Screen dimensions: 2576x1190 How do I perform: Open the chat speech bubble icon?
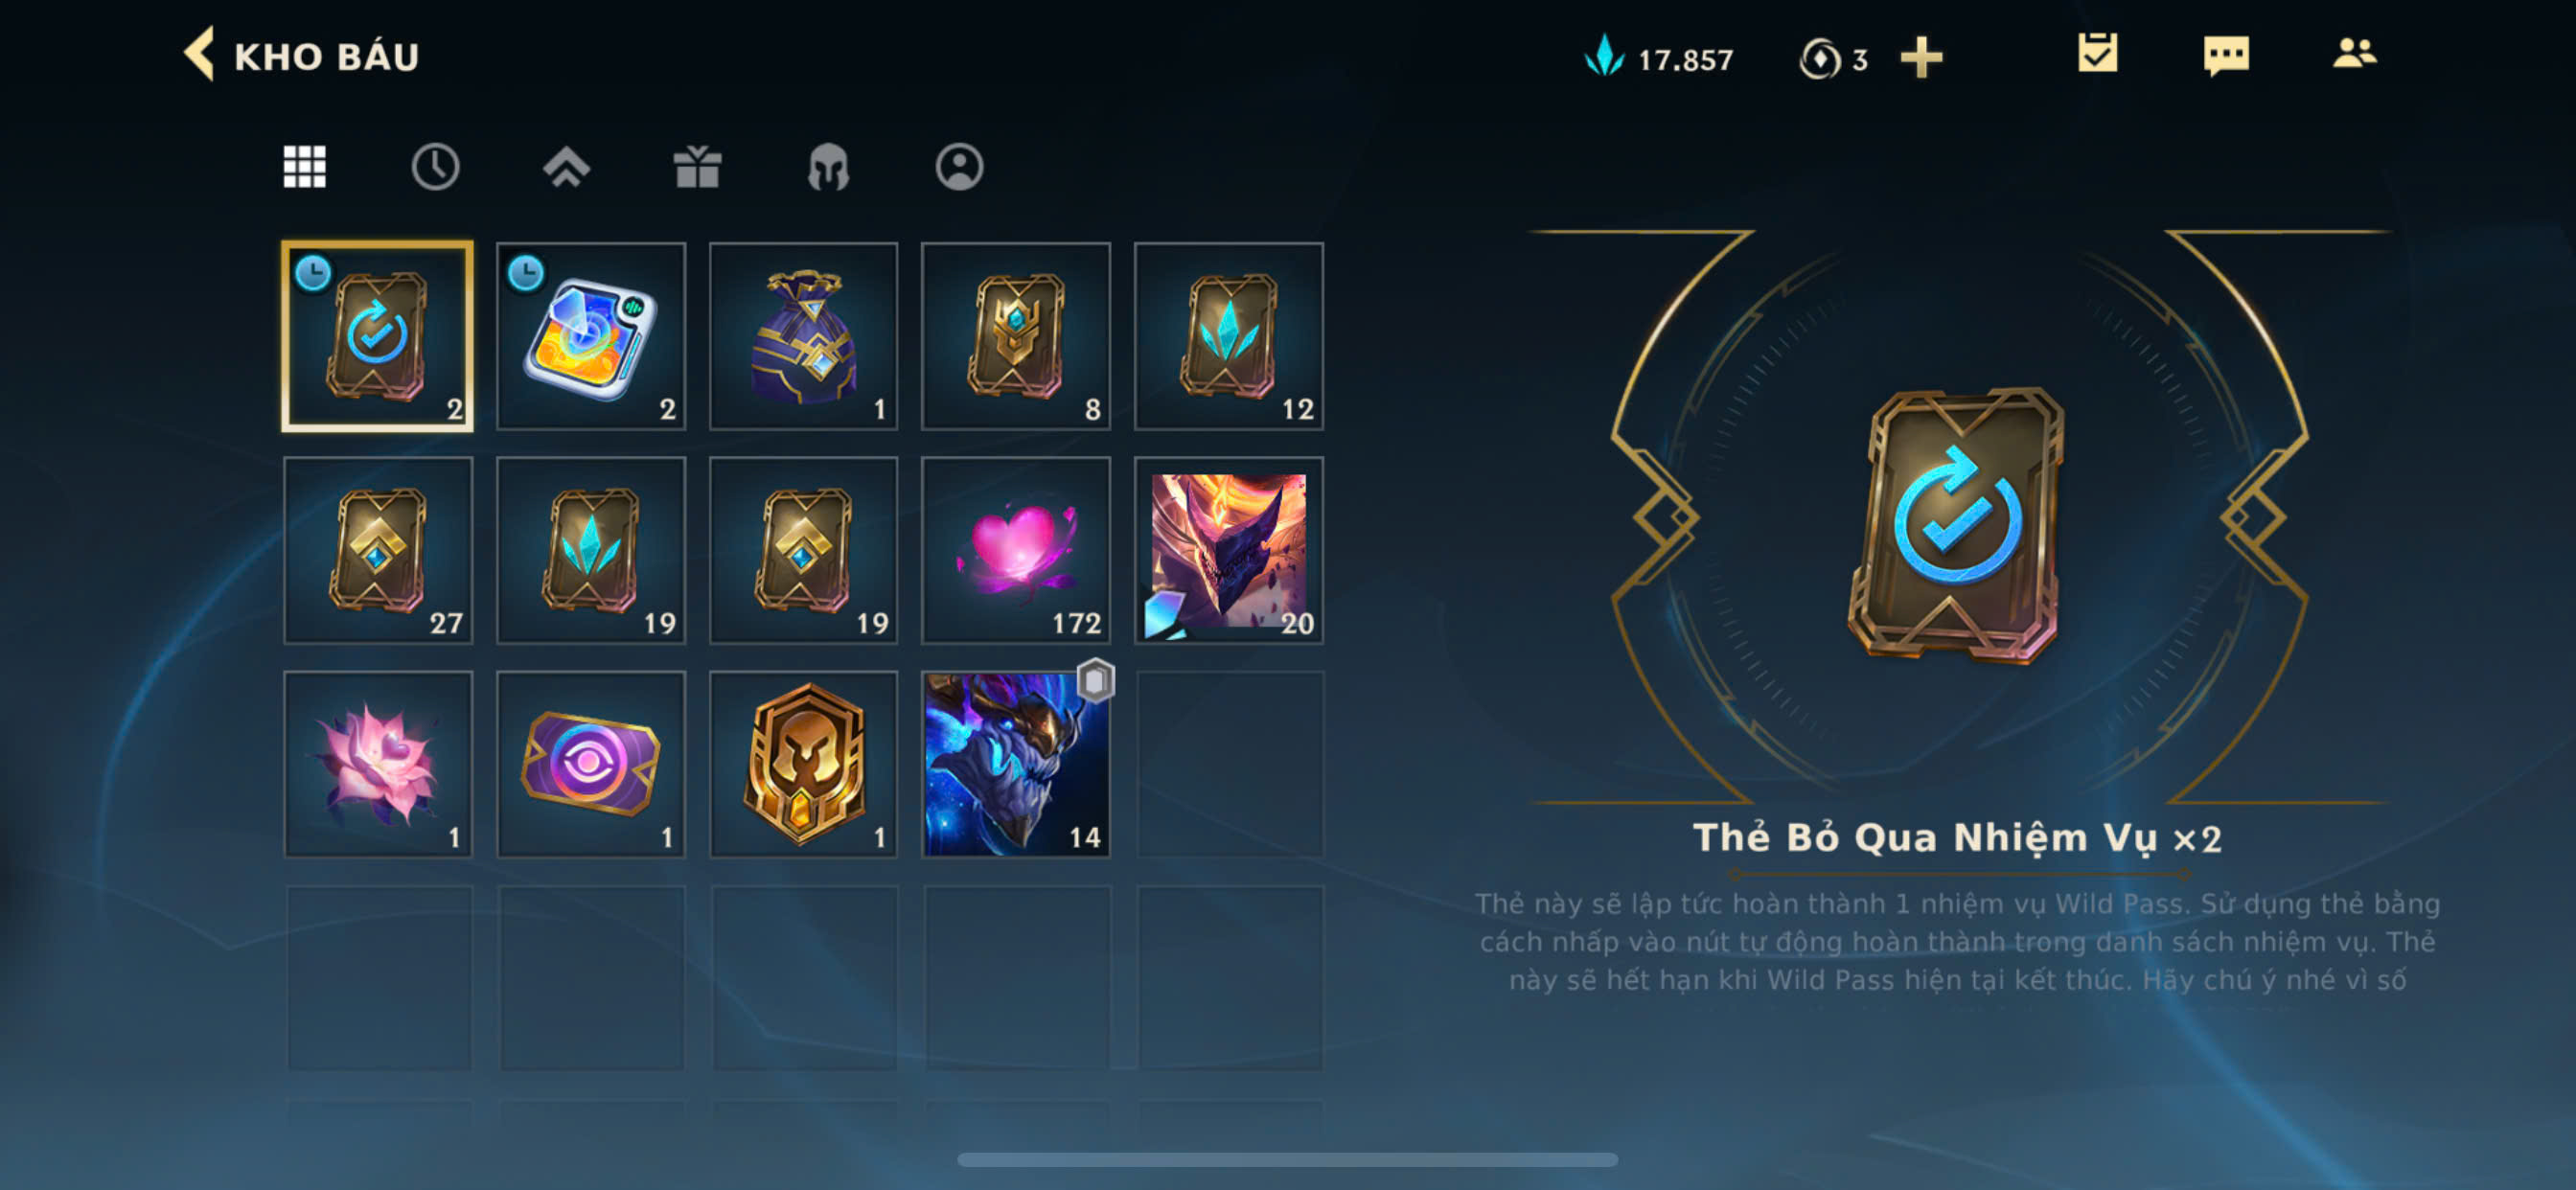click(2226, 55)
